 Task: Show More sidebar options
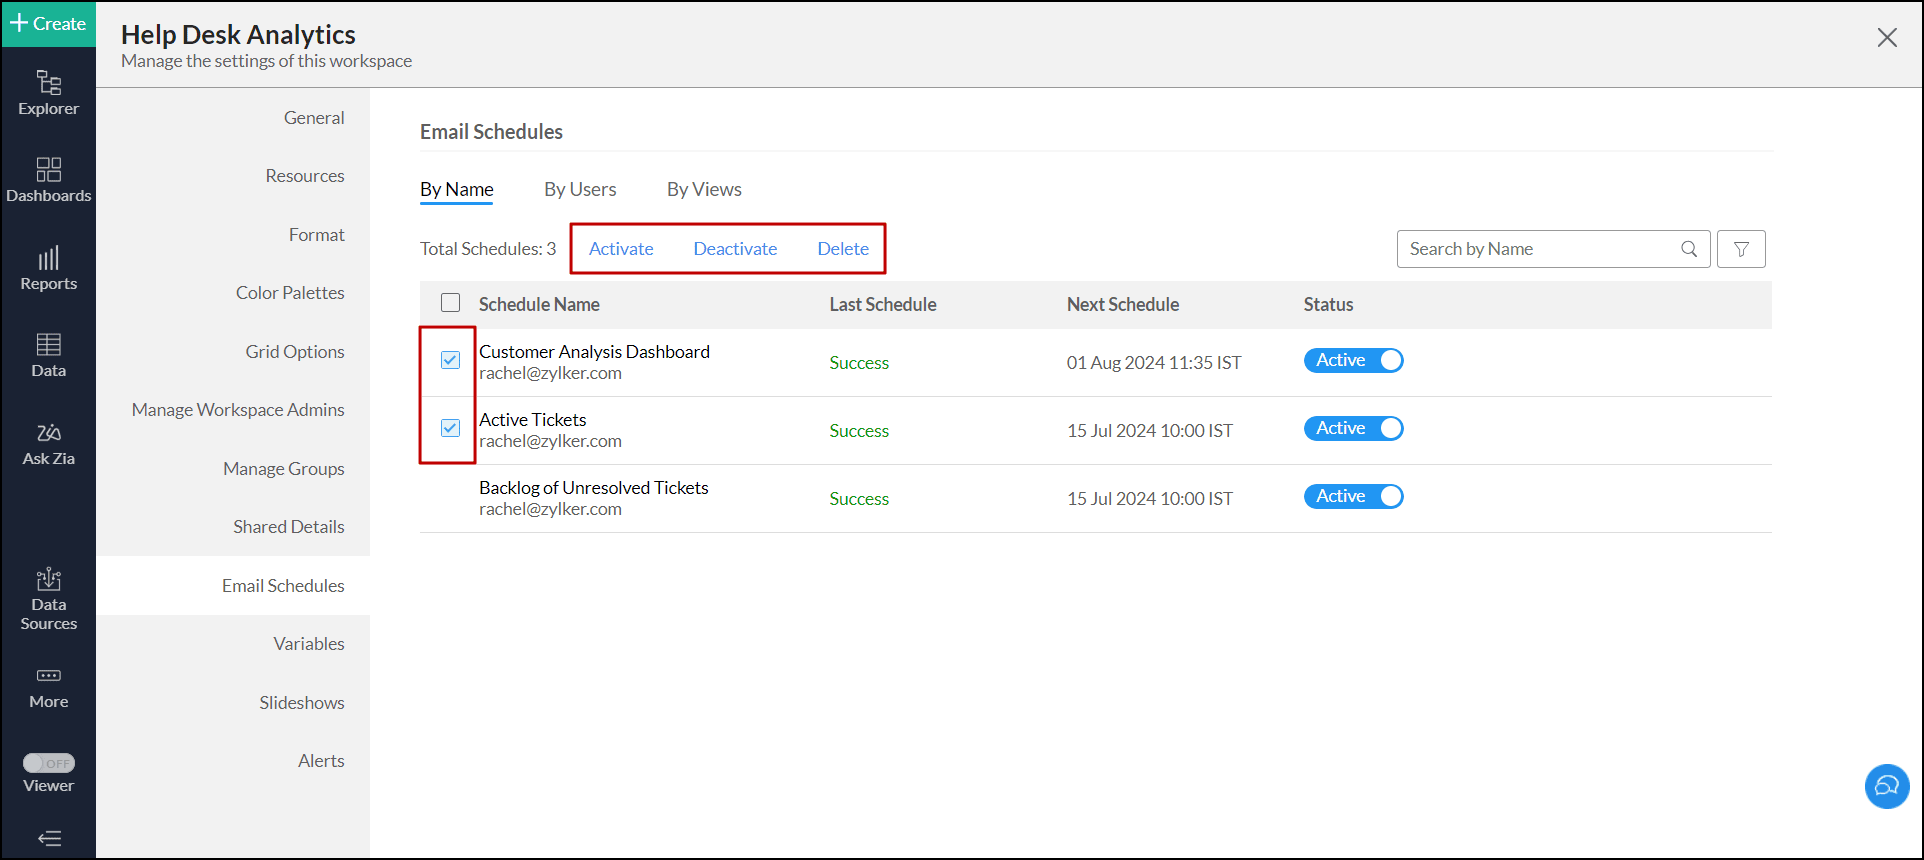48,687
